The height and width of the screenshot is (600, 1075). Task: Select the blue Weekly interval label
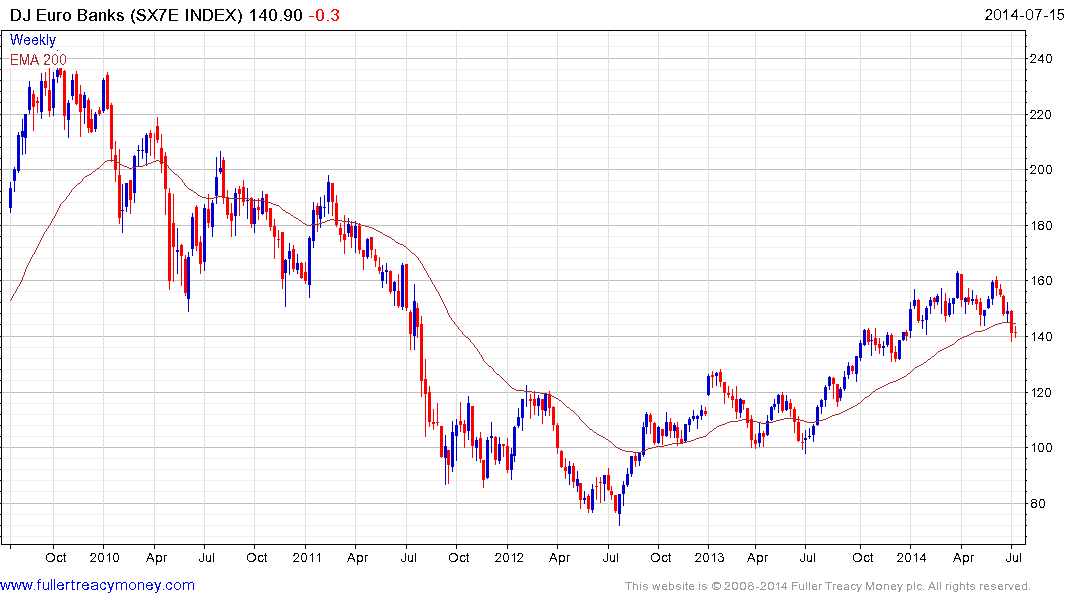(x=33, y=40)
